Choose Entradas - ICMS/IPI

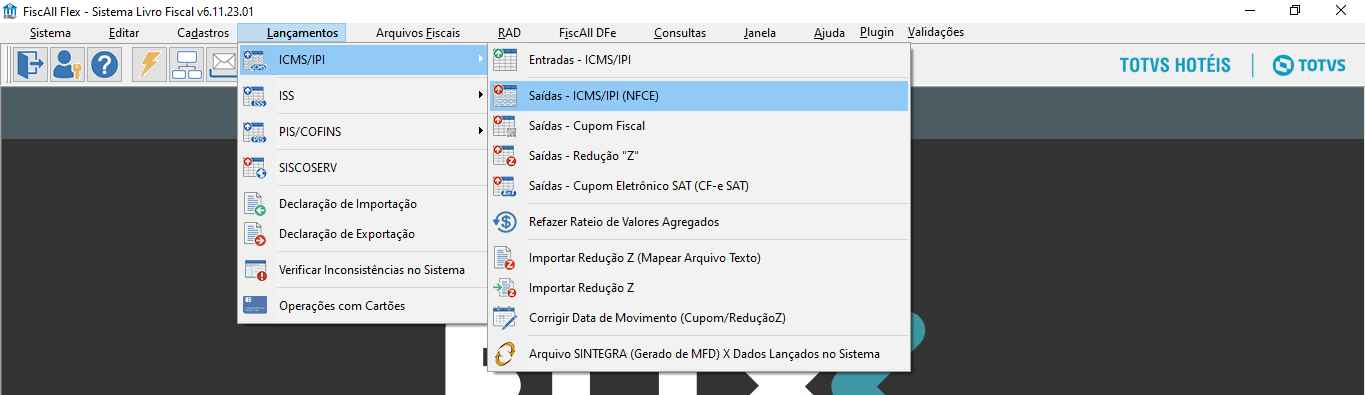pos(699,60)
